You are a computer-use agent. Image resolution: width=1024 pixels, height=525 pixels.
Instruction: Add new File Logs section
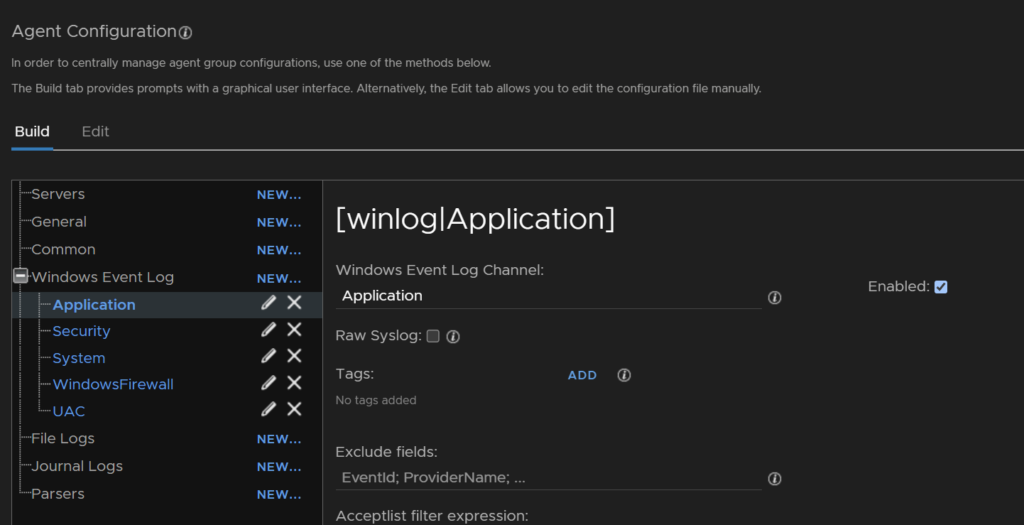[279, 439]
